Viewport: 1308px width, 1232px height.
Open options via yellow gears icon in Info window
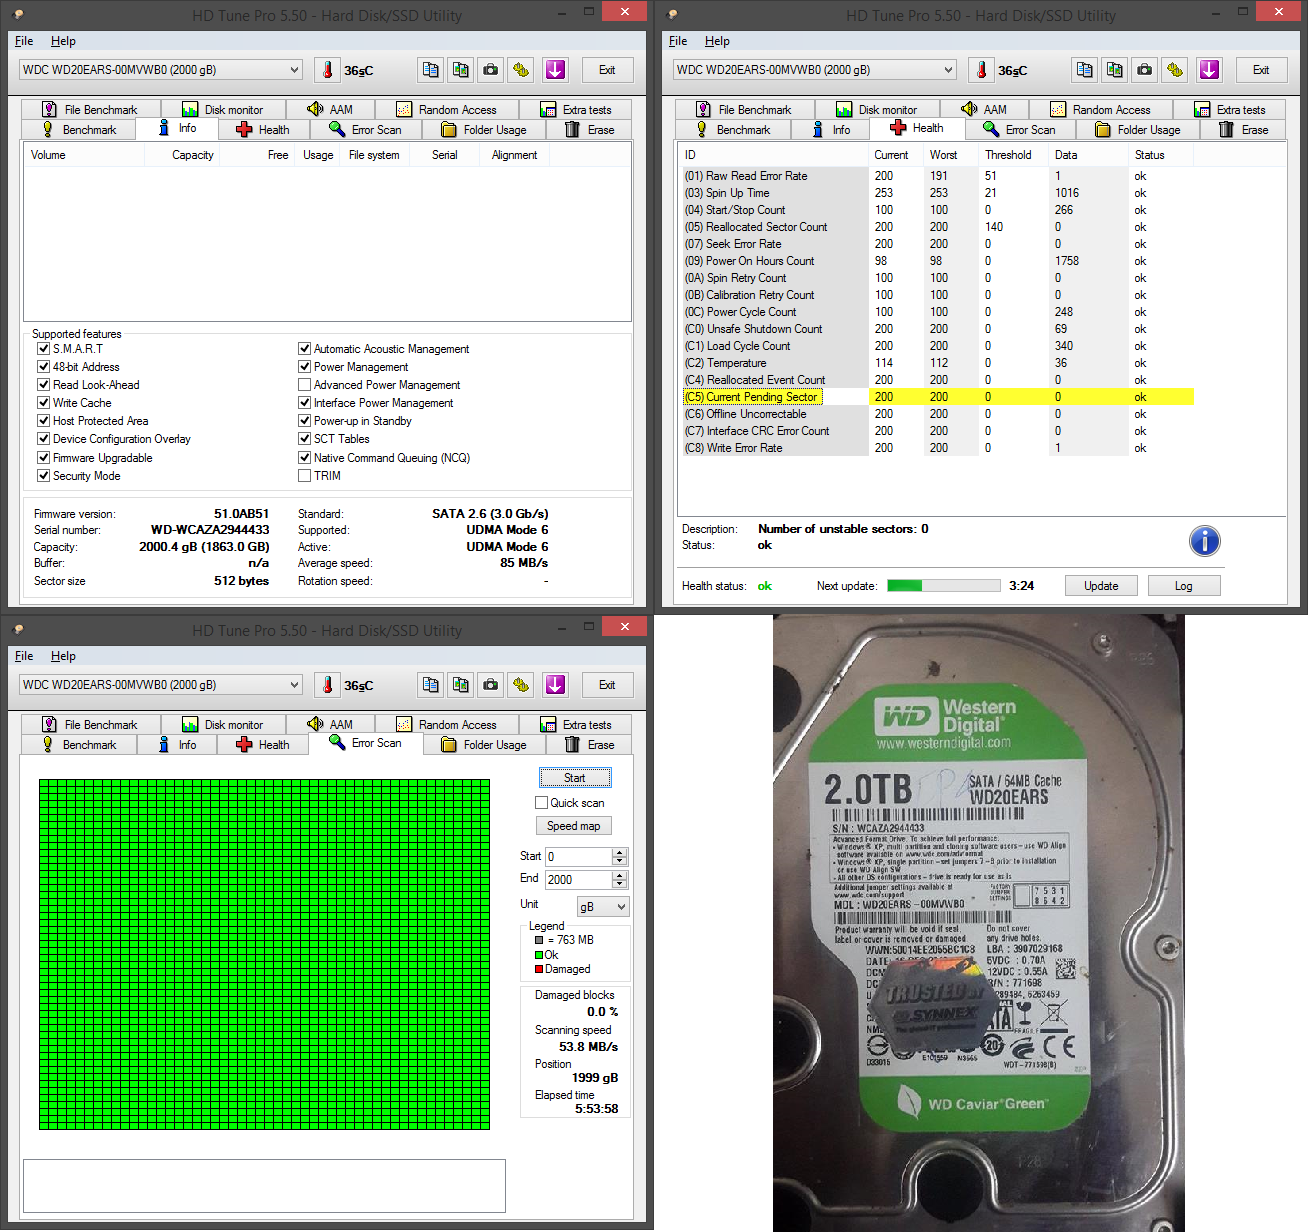coord(520,70)
